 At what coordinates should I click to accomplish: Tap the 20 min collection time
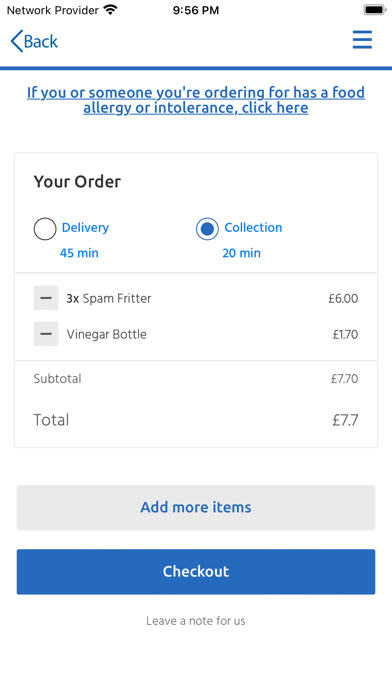[x=242, y=253]
